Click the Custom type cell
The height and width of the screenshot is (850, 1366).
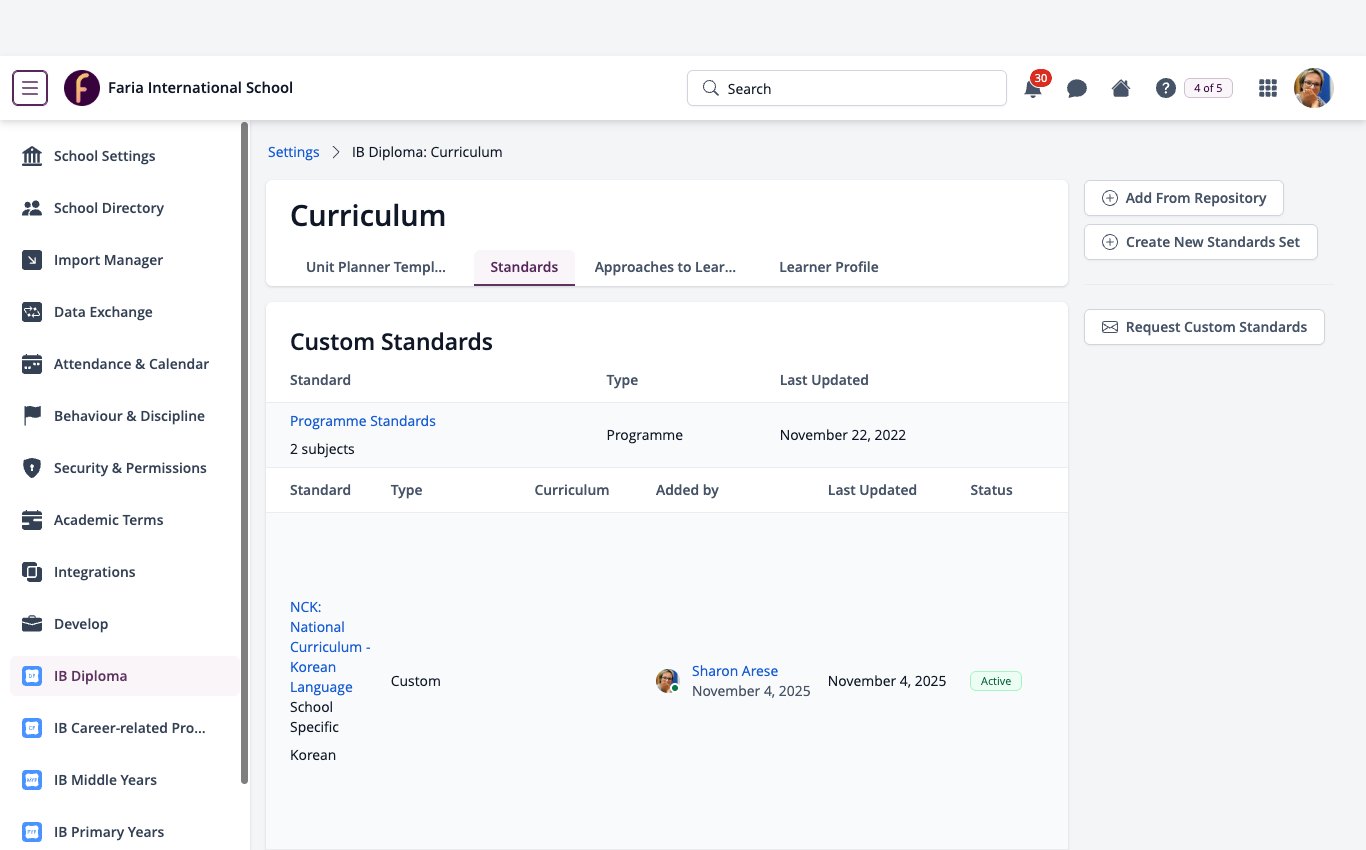pyautogui.click(x=416, y=681)
